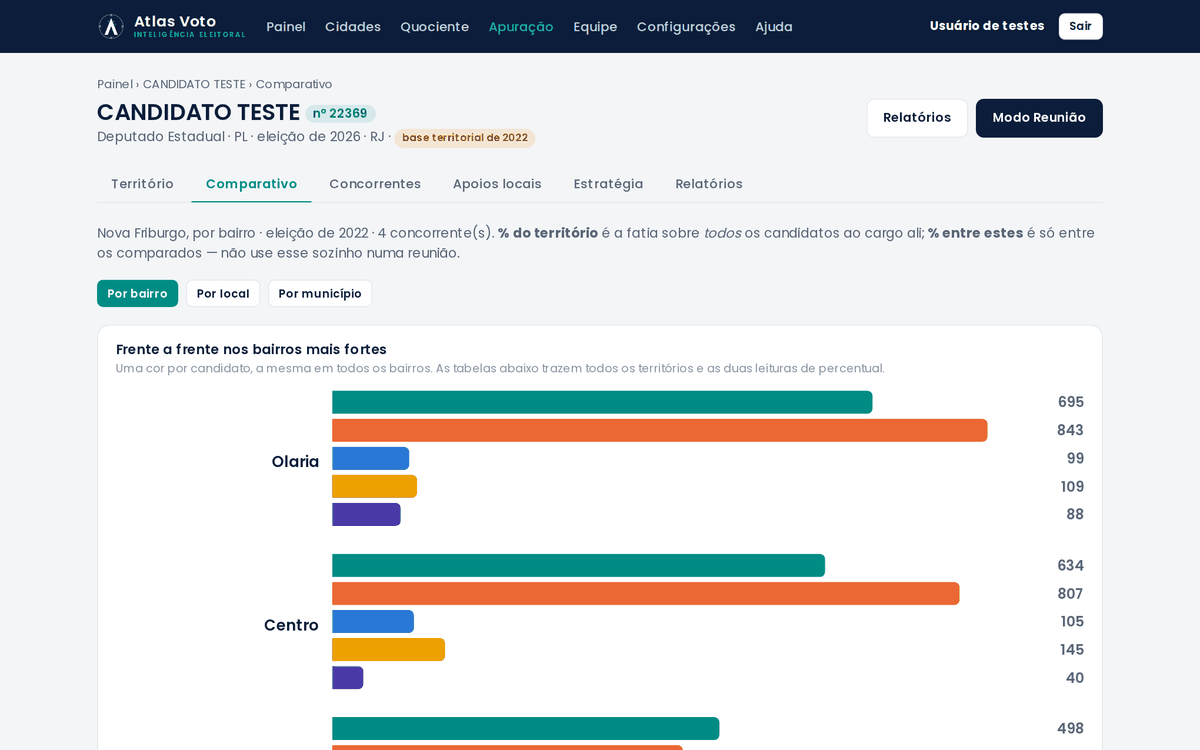
Task: Click the blue Centro bar worth 105
Action: pyautogui.click(x=373, y=622)
